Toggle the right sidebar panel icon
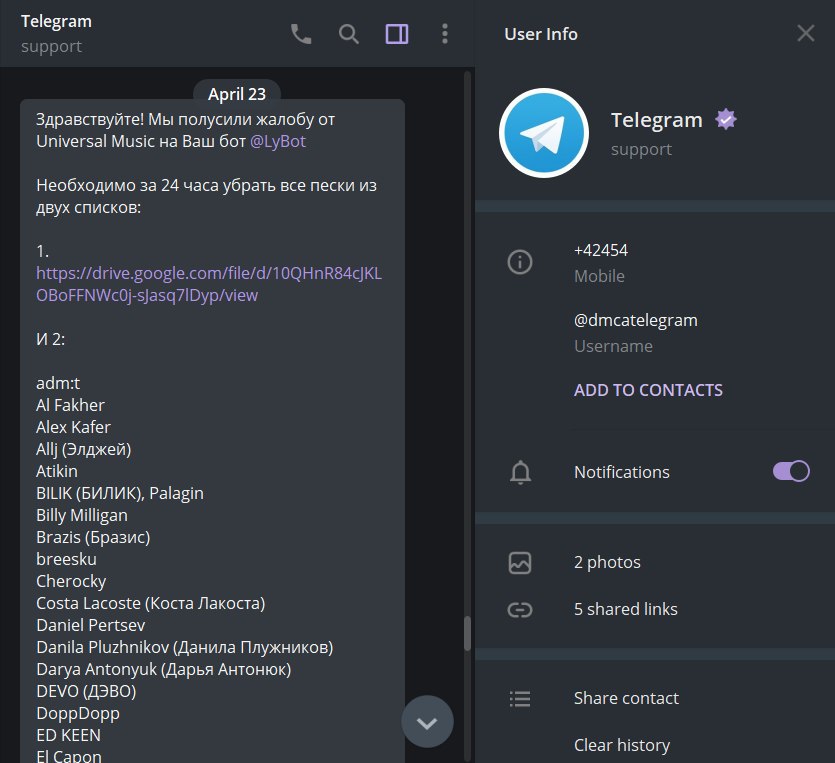The height and width of the screenshot is (763, 835). click(x=397, y=34)
